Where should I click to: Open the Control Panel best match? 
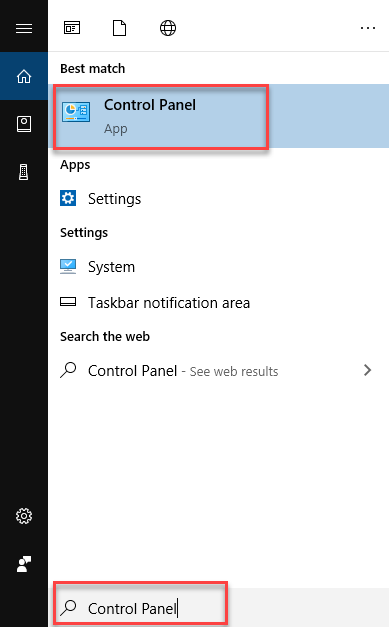click(218, 116)
